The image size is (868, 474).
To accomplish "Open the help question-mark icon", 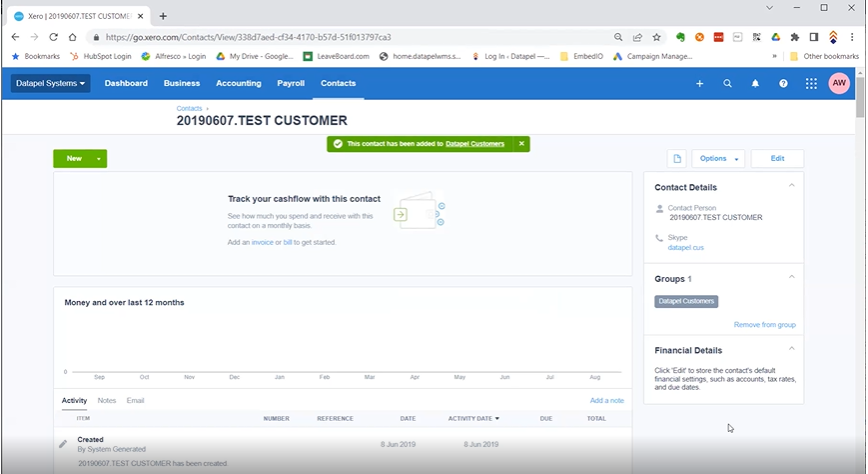I will [783, 84].
